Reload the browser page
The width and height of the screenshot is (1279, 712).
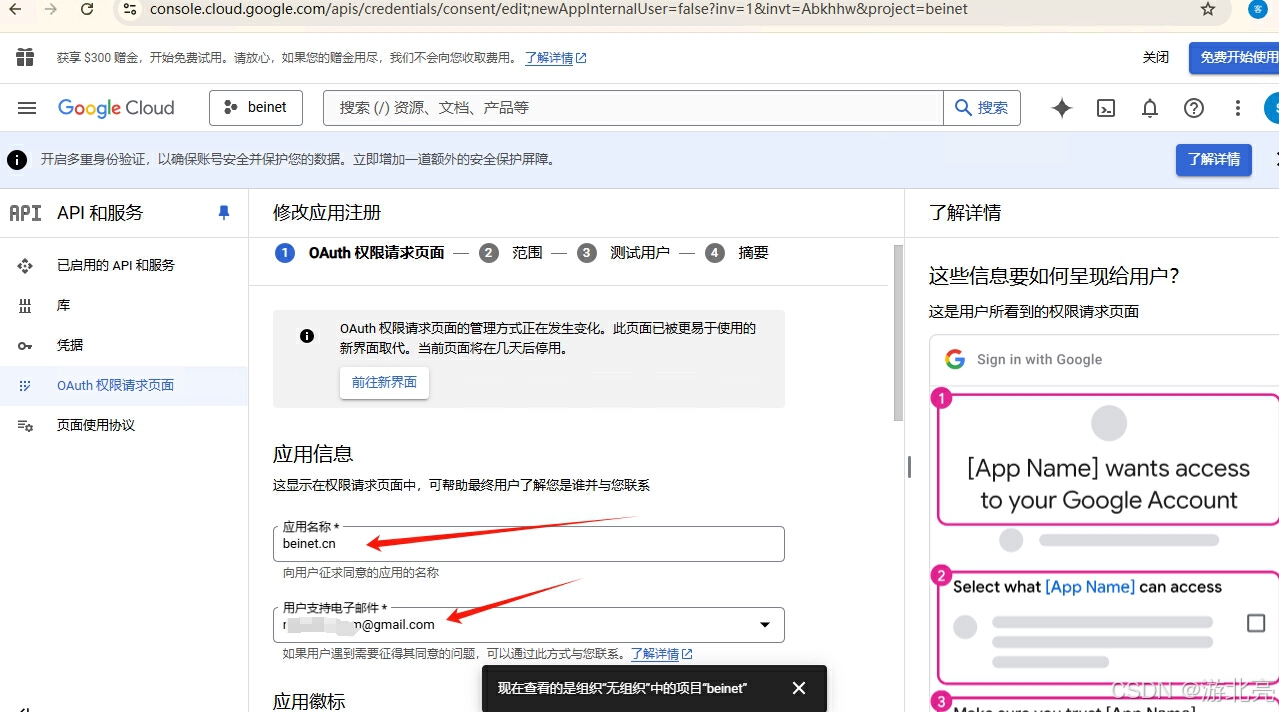(87, 9)
